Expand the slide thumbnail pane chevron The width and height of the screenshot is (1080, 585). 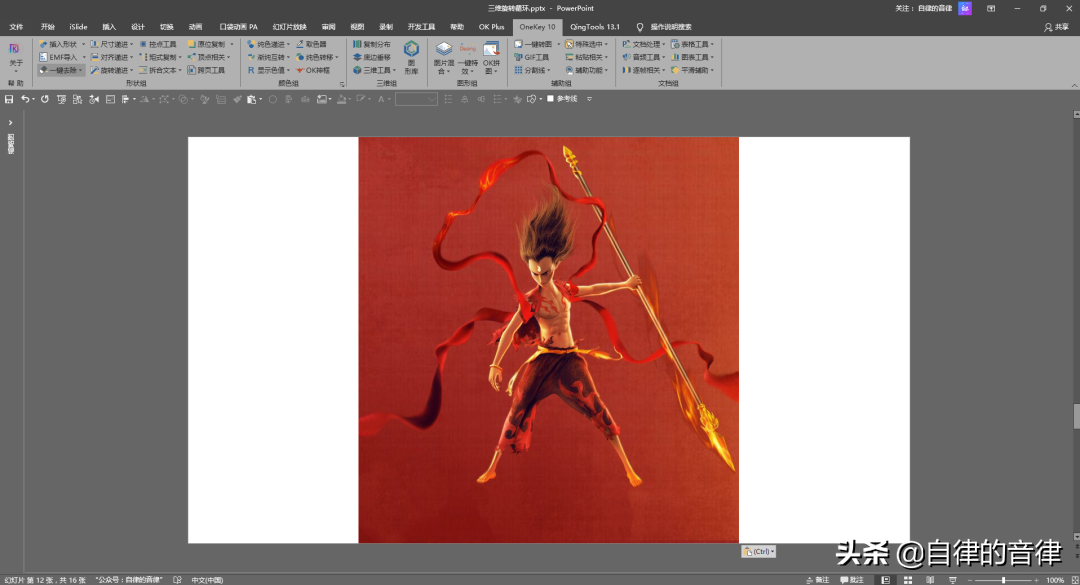click(10, 123)
